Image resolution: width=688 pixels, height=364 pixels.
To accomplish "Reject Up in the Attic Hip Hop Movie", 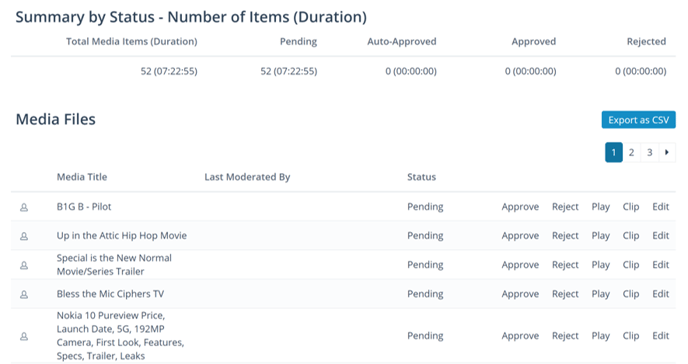I will 565,236.
